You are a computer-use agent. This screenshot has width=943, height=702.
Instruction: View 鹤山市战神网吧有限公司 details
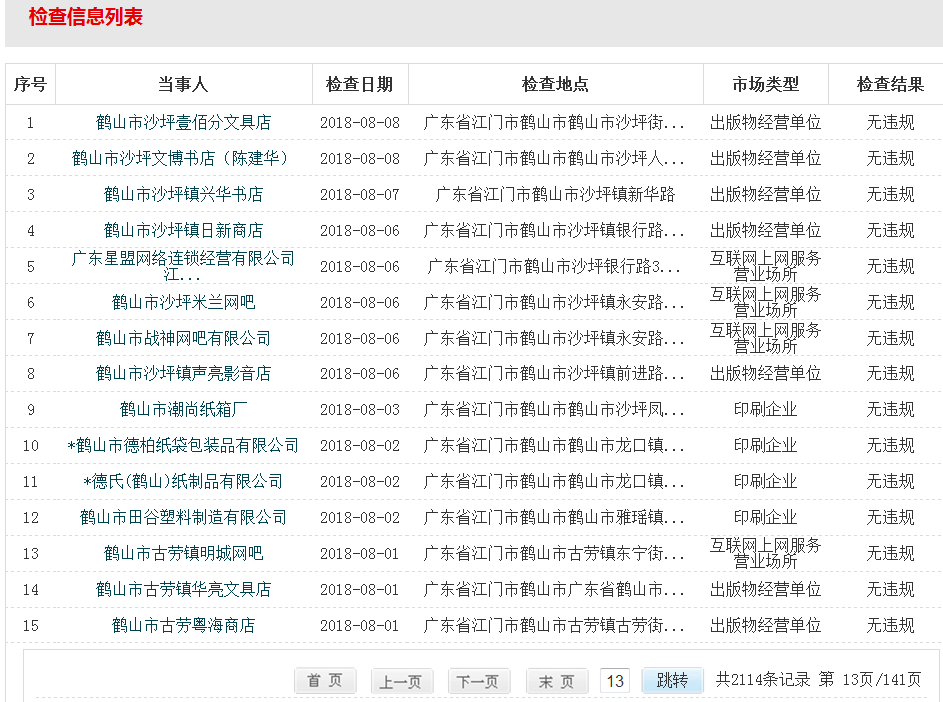tap(183, 339)
